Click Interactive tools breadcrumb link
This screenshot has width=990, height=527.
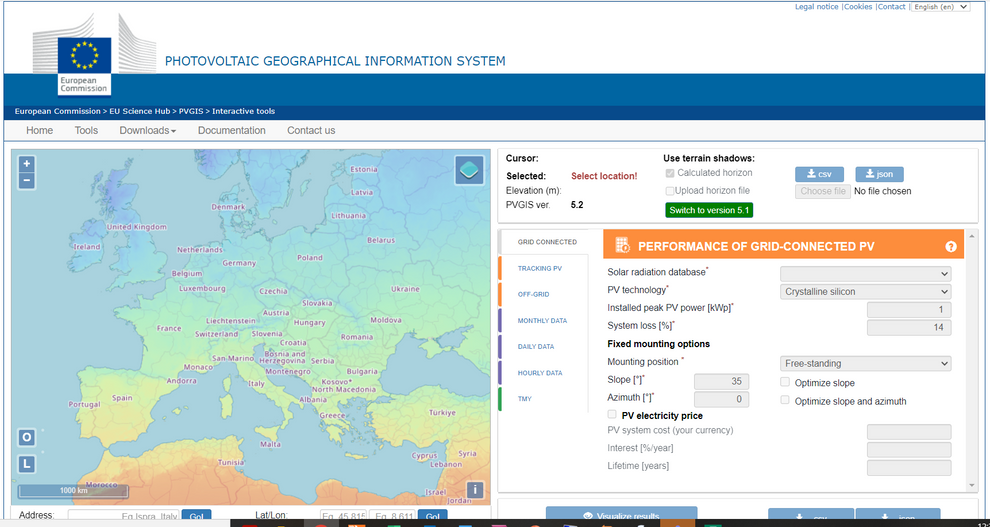243,111
